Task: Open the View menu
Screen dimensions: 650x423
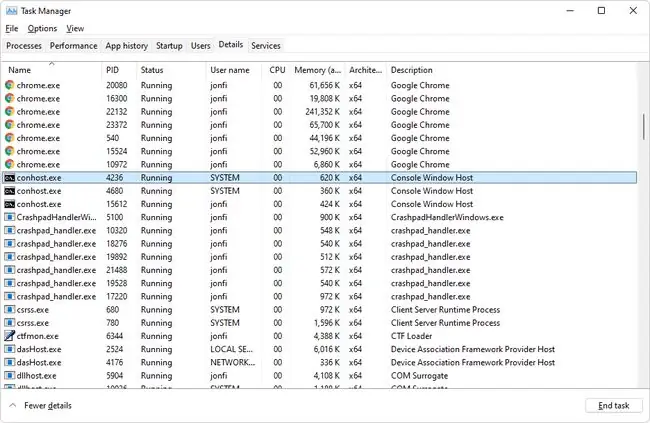Action: tap(75, 29)
